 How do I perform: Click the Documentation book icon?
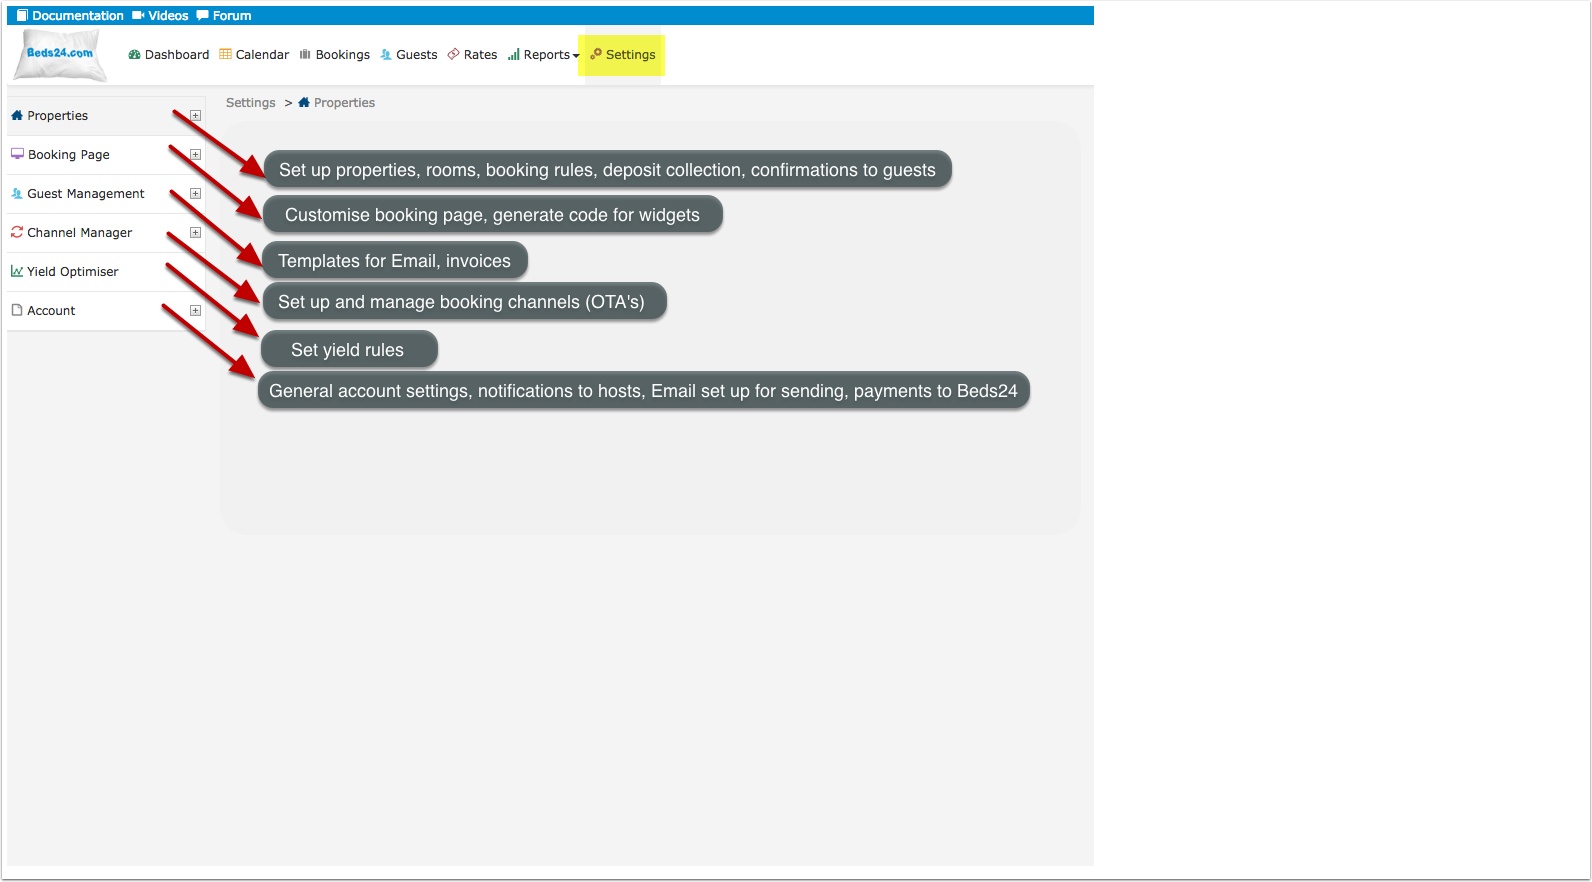[x=22, y=16]
